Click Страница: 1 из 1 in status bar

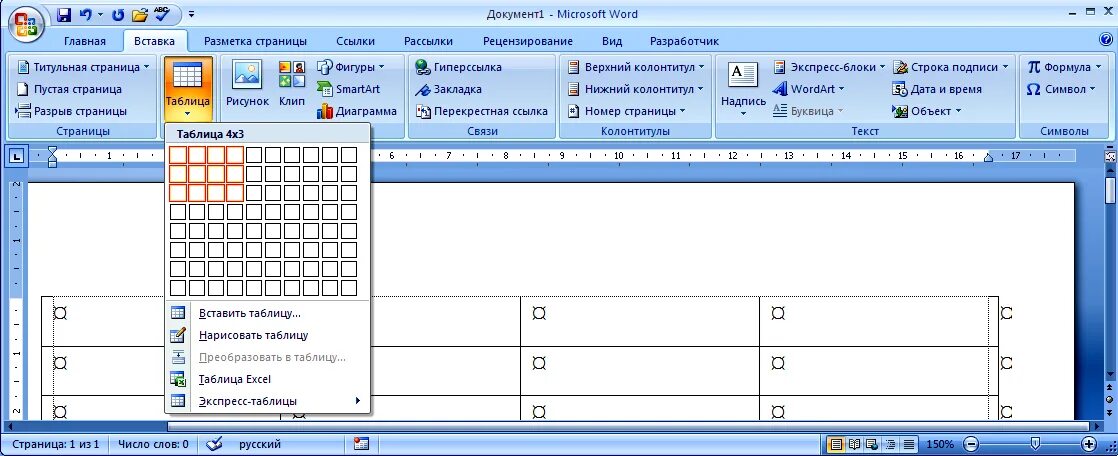click(x=55, y=445)
